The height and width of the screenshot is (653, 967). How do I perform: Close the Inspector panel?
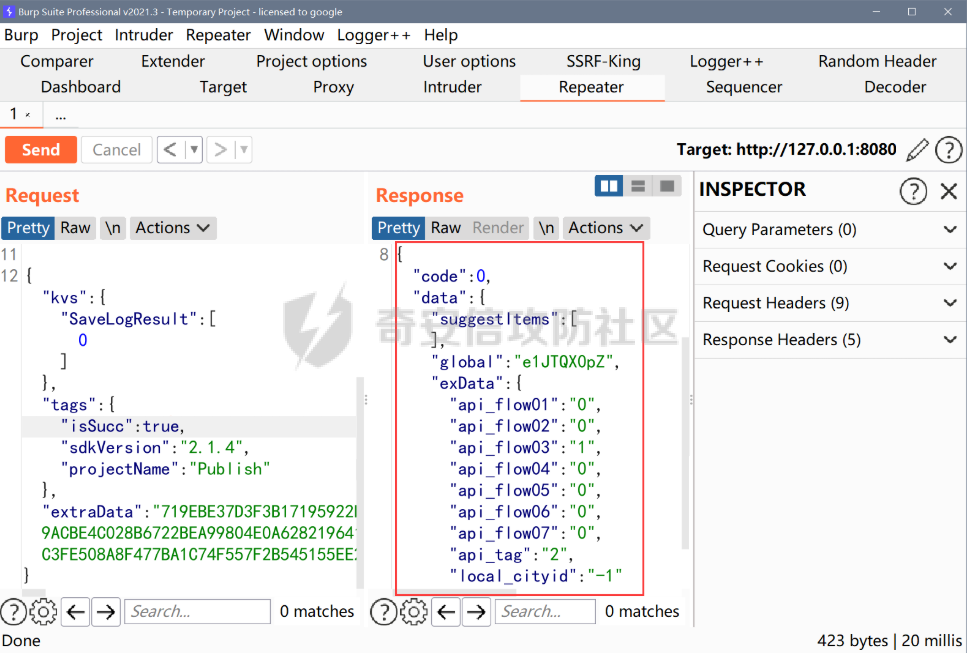948,191
